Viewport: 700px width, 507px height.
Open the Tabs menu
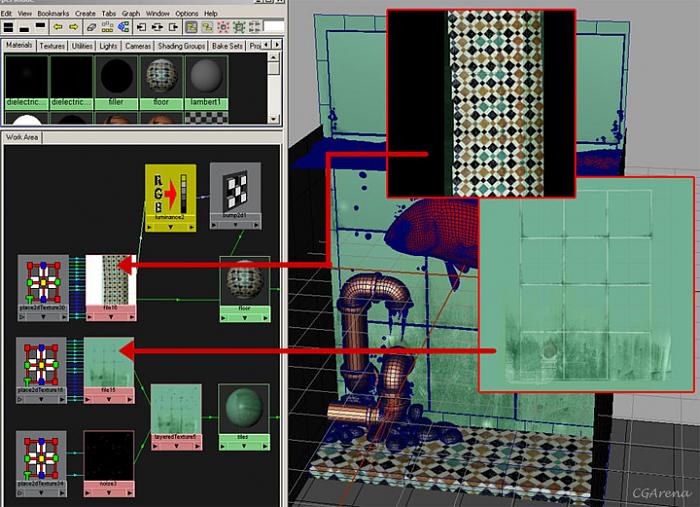[108, 13]
